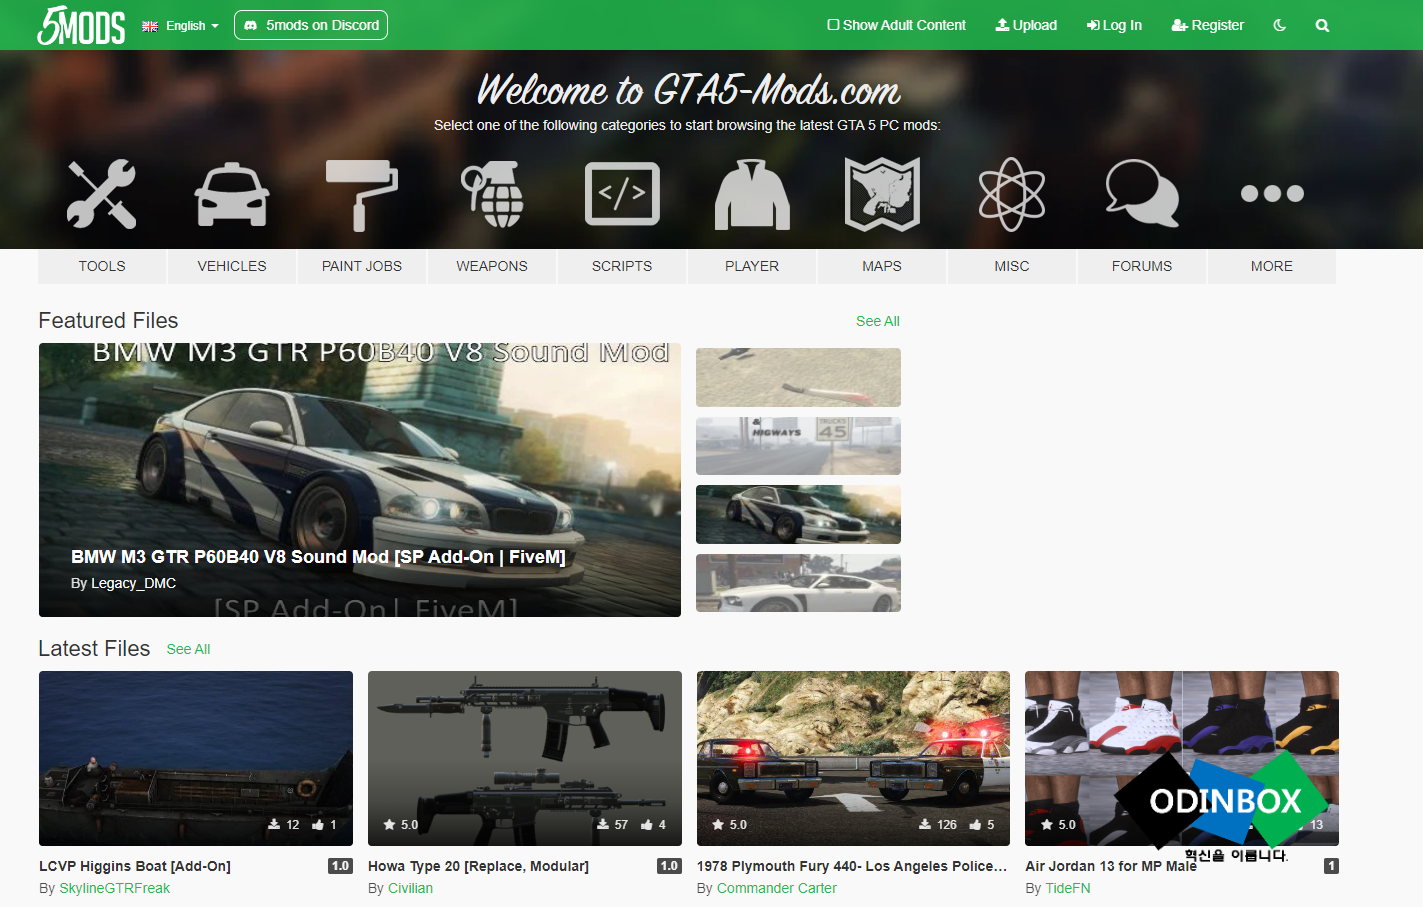Select the white car featured thumbnail
1423x907 pixels.
pos(798,583)
